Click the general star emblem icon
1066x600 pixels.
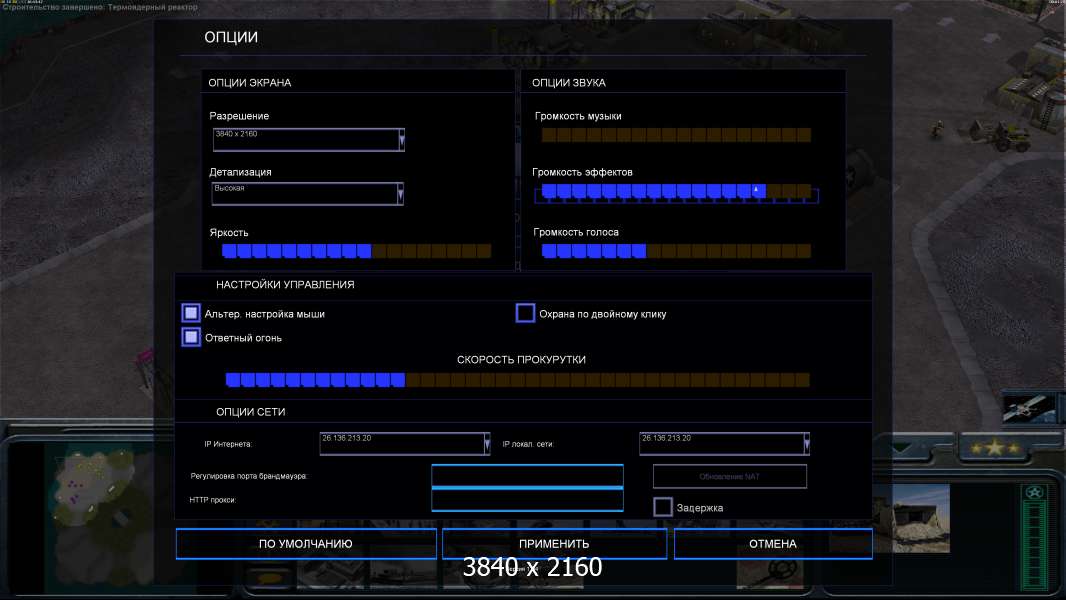tap(1035, 493)
